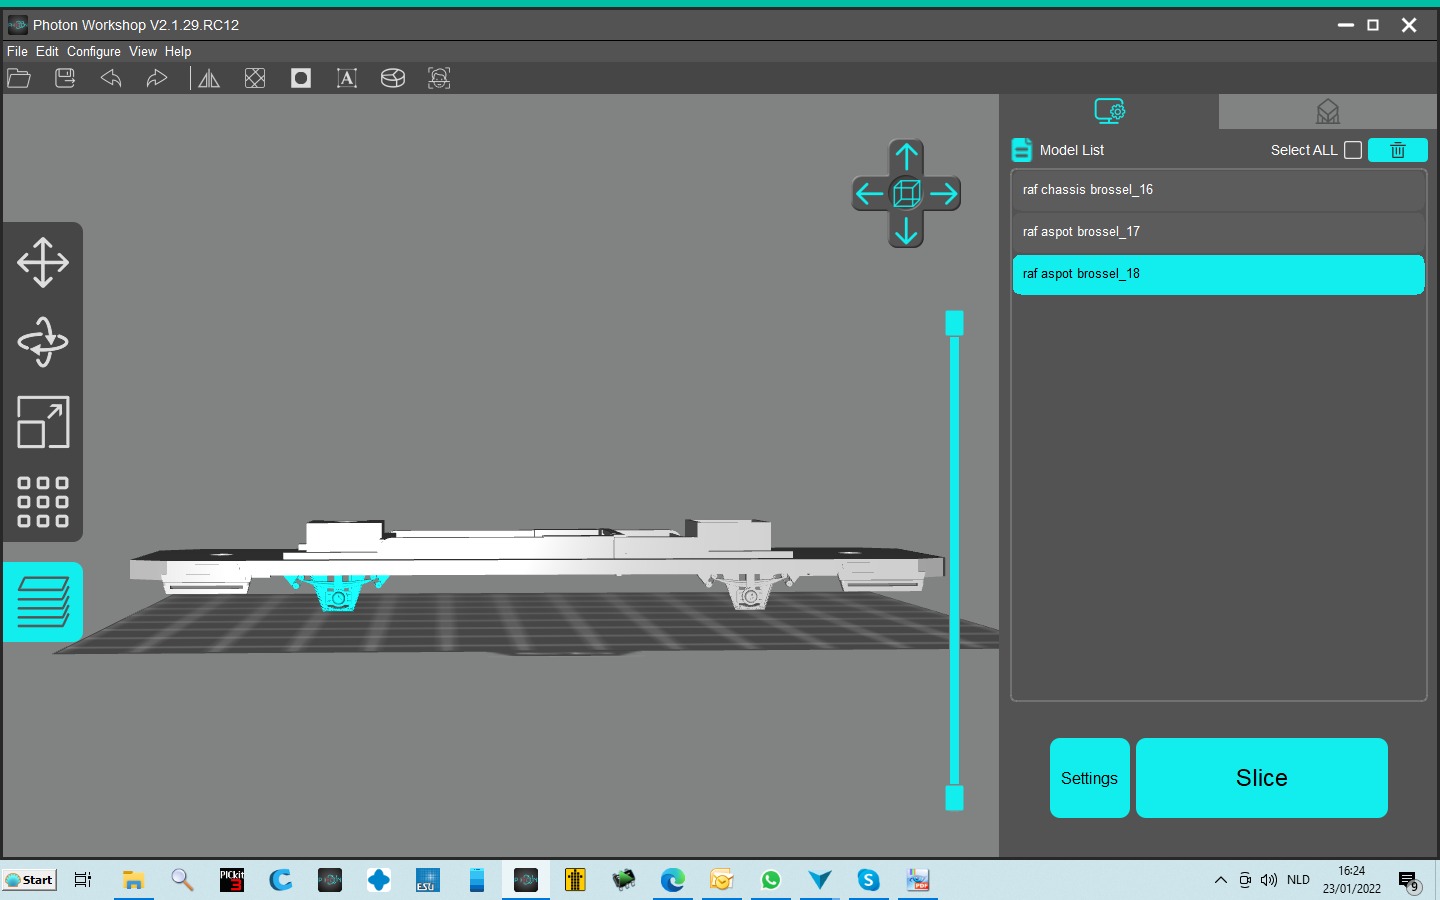This screenshot has height=900, width=1440.
Task: Open the Edit menu
Action: click(47, 51)
